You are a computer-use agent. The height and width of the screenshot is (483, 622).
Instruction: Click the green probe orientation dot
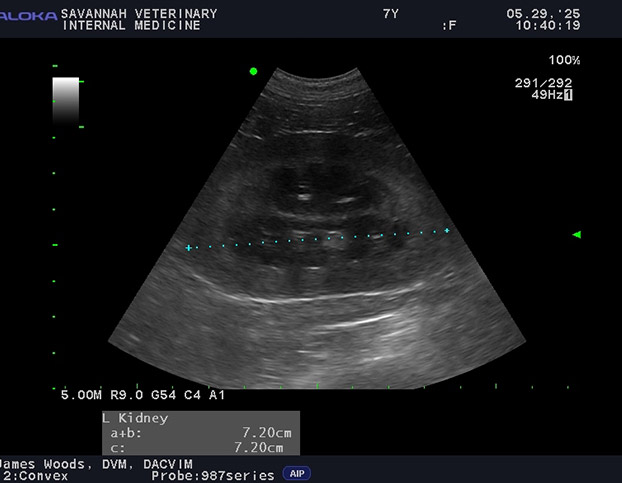[253, 71]
